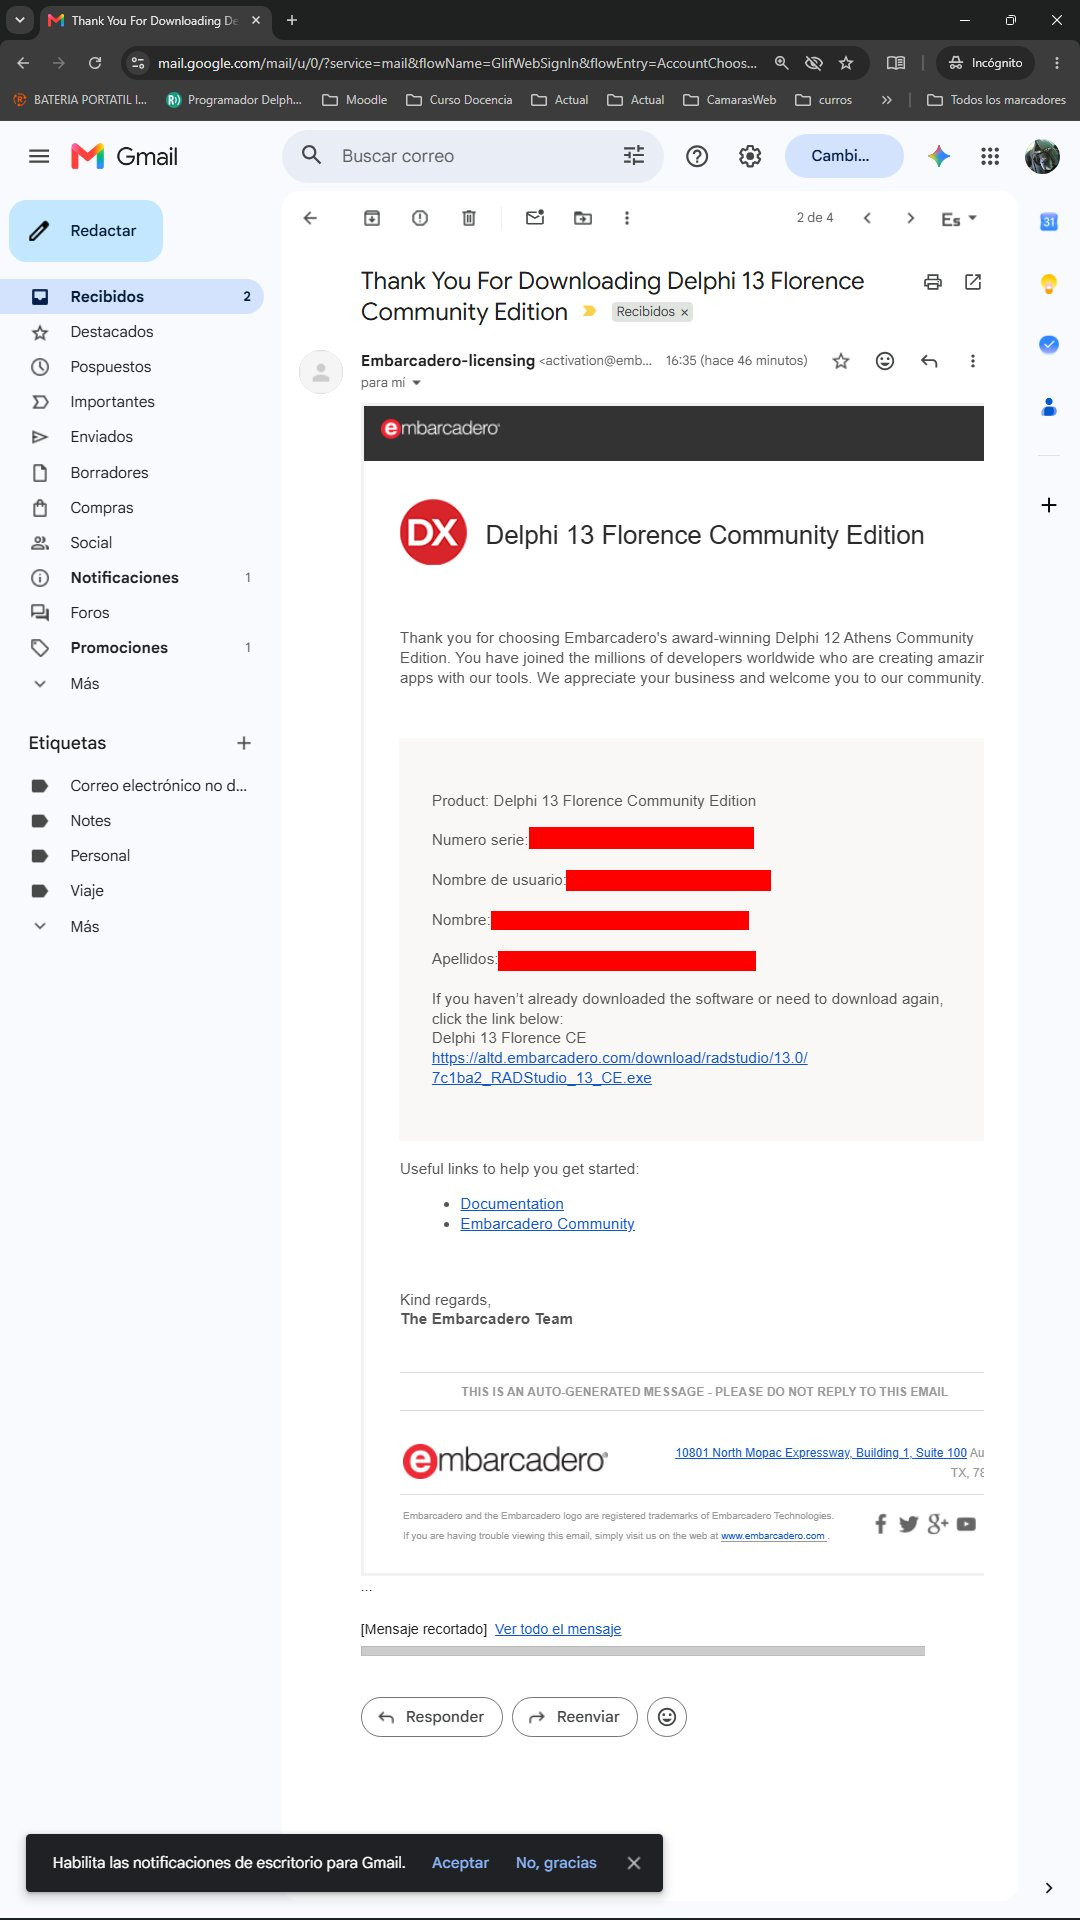Open the Google apps grid

[x=990, y=156]
